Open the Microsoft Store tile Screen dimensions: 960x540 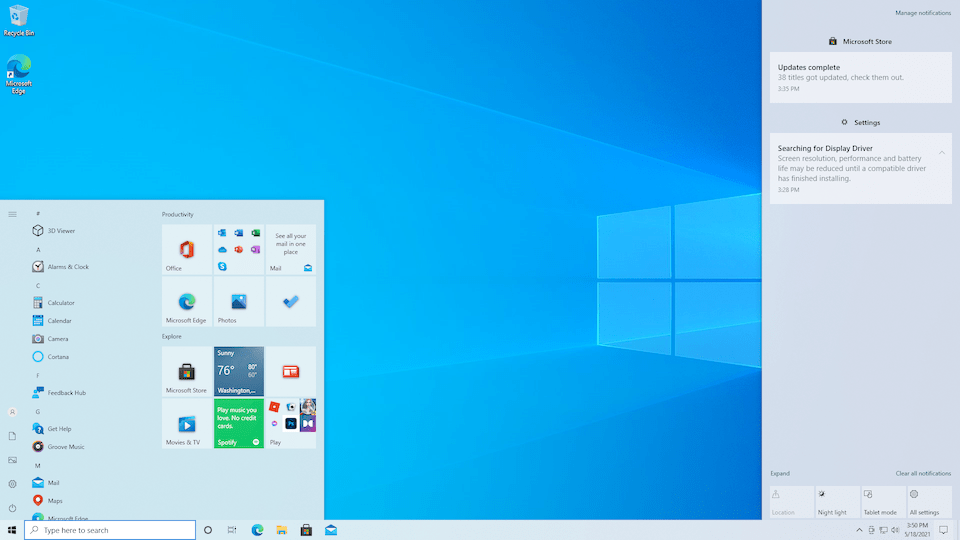[x=187, y=372]
